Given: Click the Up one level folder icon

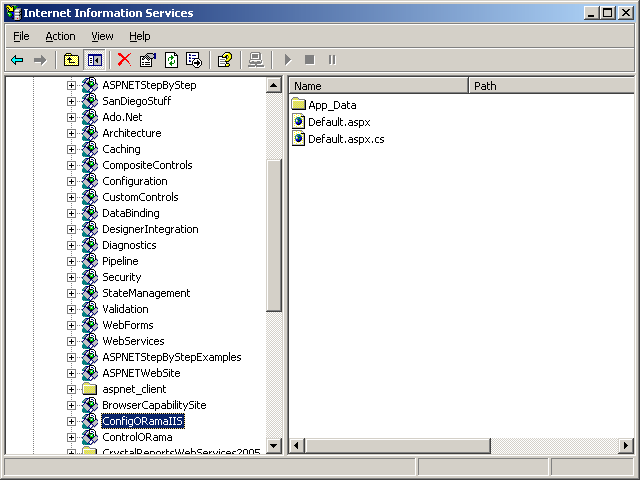Looking at the screenshot, I should tap(71, 60).
